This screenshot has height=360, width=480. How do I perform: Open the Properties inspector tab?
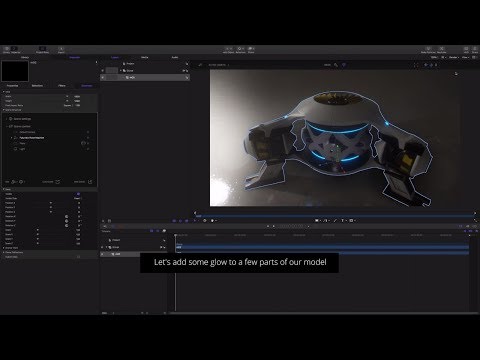click(13, 86)
